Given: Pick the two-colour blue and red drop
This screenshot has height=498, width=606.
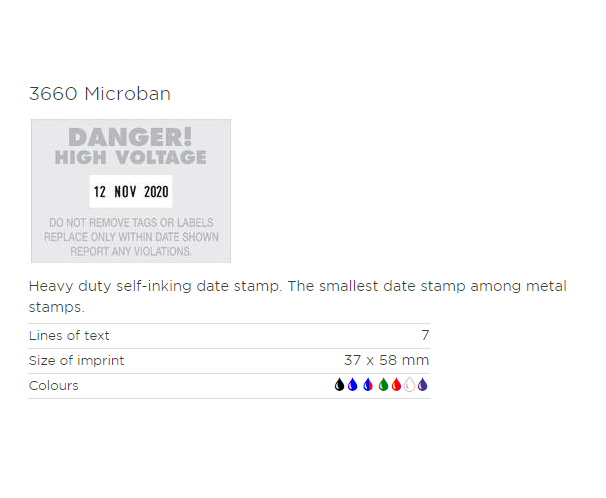Looking at the screenshot, I should 368,385.
